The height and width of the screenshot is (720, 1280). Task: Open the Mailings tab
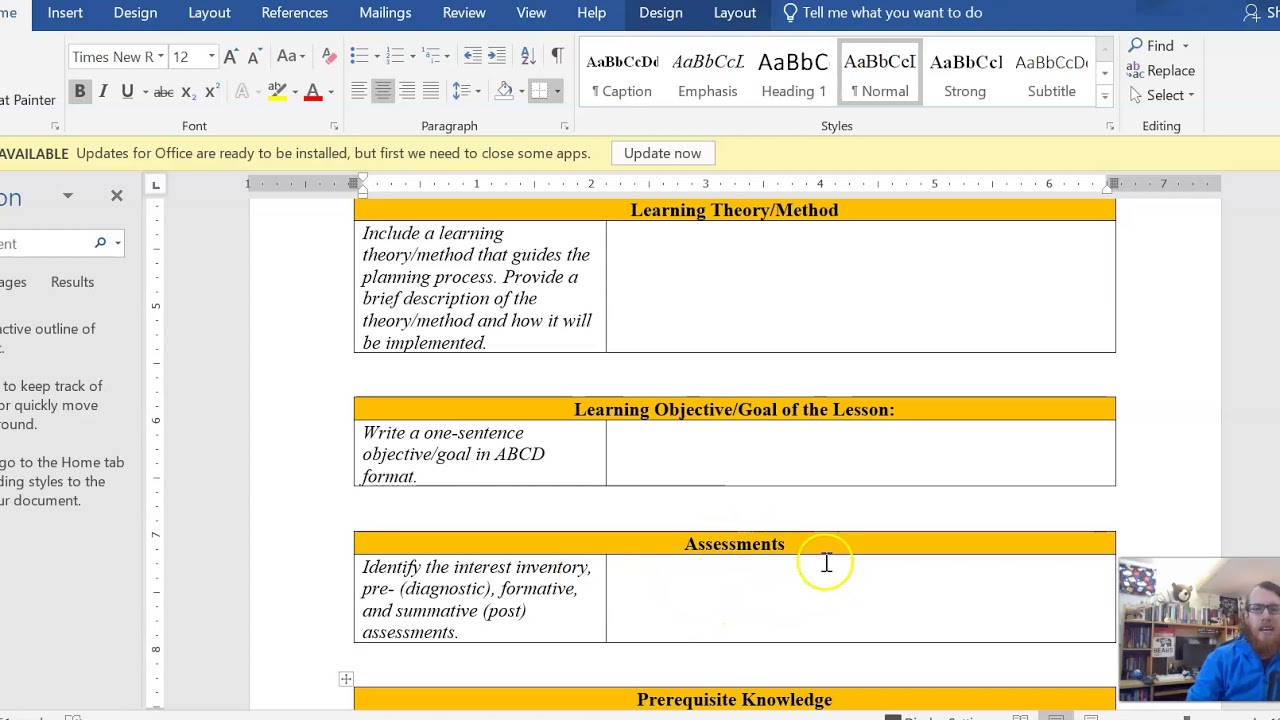tap(385, 13)
